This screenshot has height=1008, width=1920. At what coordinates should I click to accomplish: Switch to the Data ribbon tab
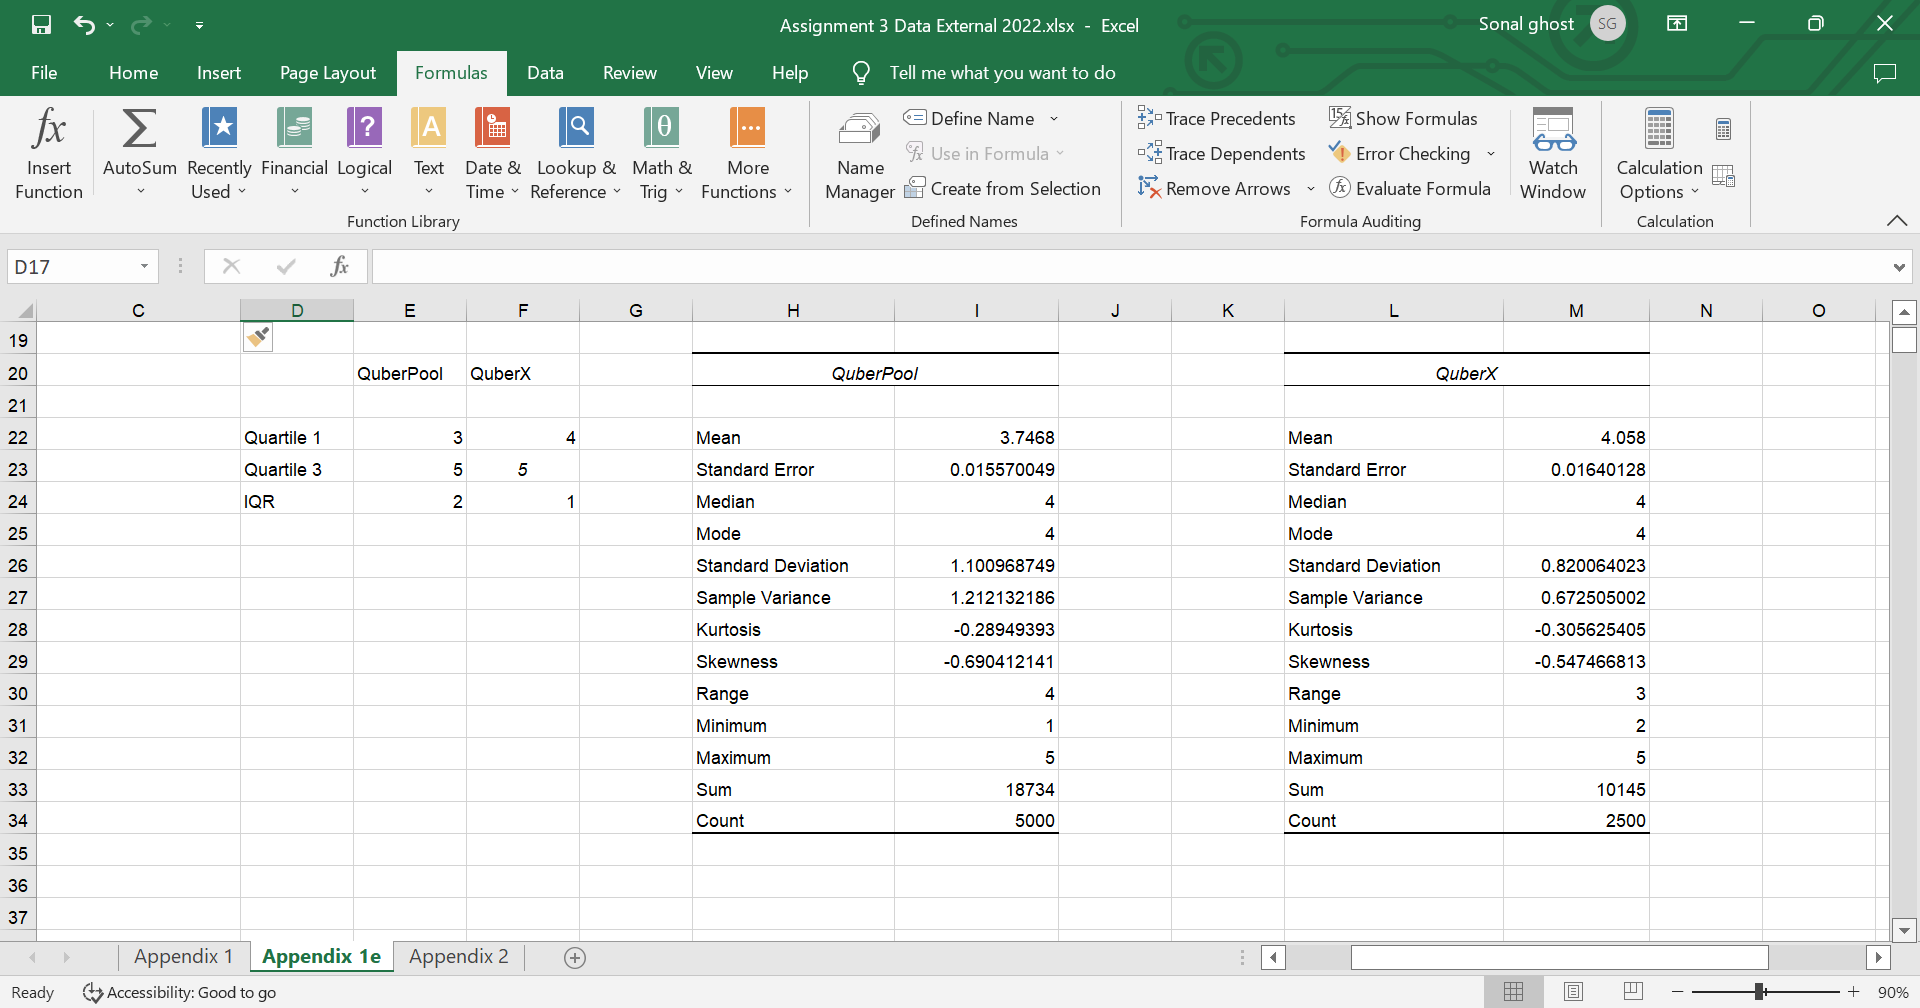tap(545, 72)
